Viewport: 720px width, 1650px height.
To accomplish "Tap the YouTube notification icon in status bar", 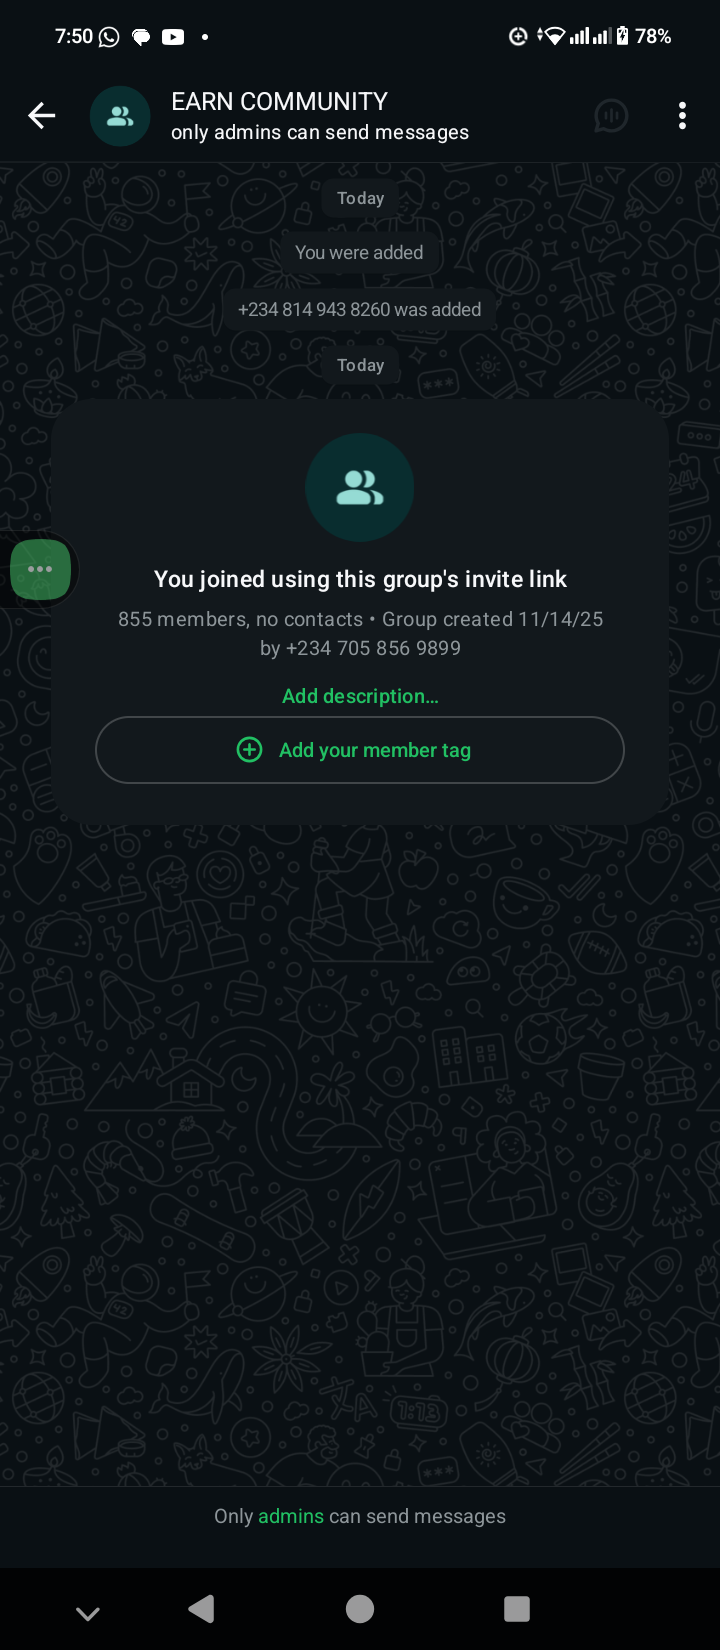I will click(x=173, y=37).
